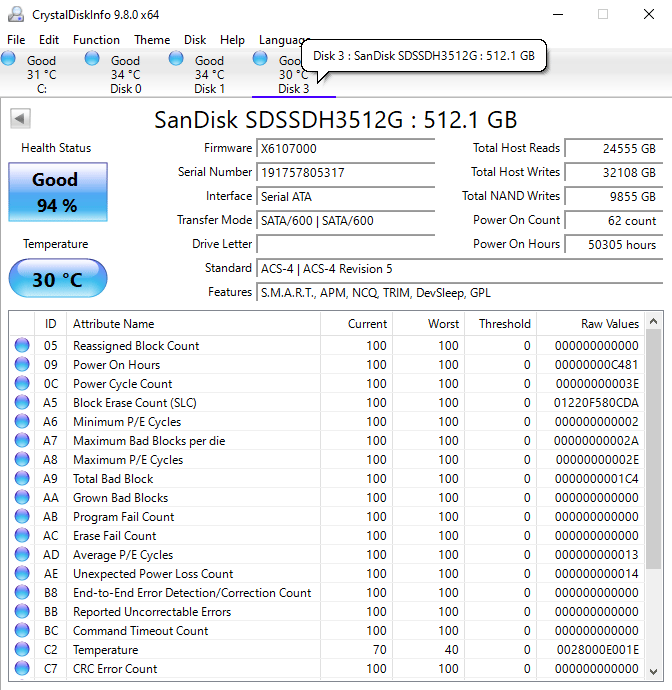The height and width of the screenshot is (690, 672).
Task: Click the blue orb of the C: drive tab
Action: [8, 59]
